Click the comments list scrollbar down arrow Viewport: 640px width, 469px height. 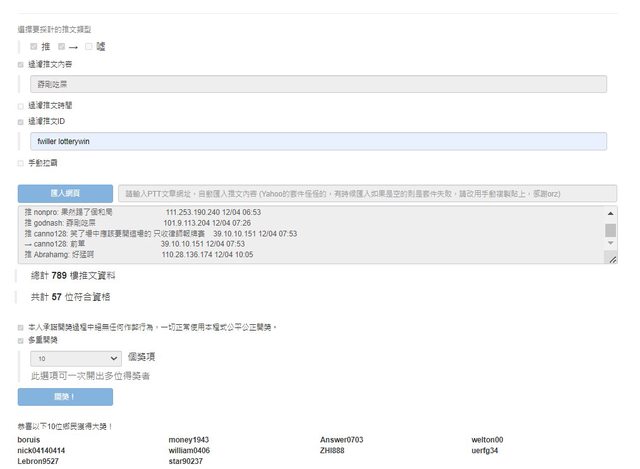(x=611, y=247)
